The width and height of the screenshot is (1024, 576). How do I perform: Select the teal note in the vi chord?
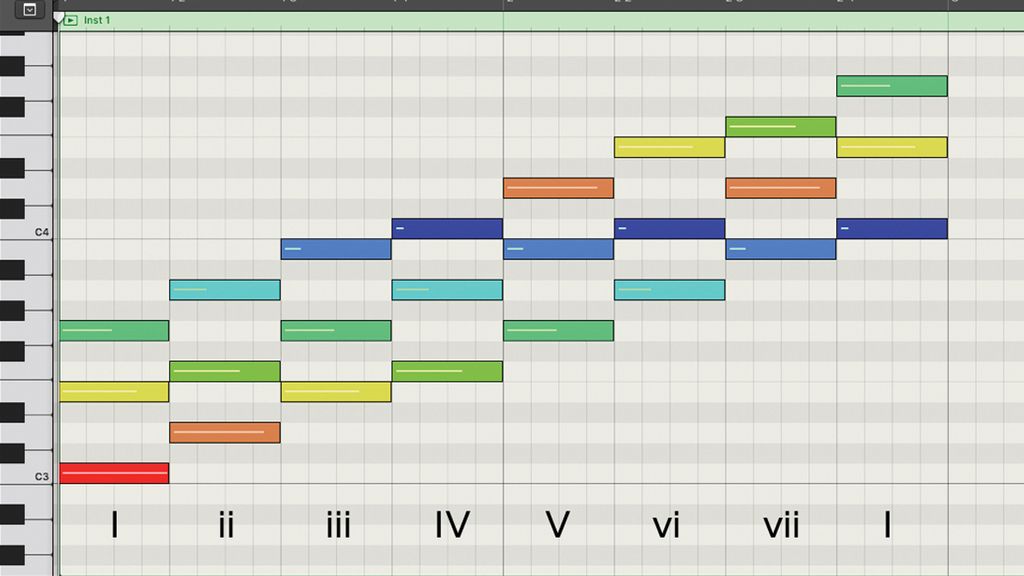pos(670,289)
